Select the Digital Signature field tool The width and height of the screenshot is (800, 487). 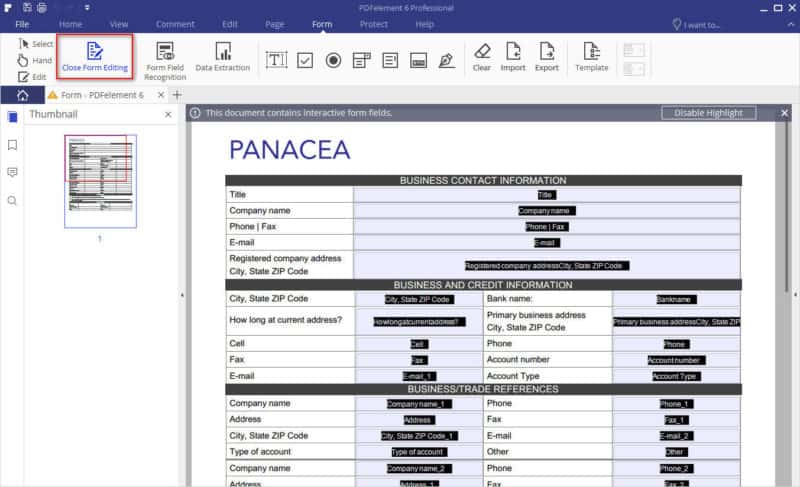click(446, 60)
